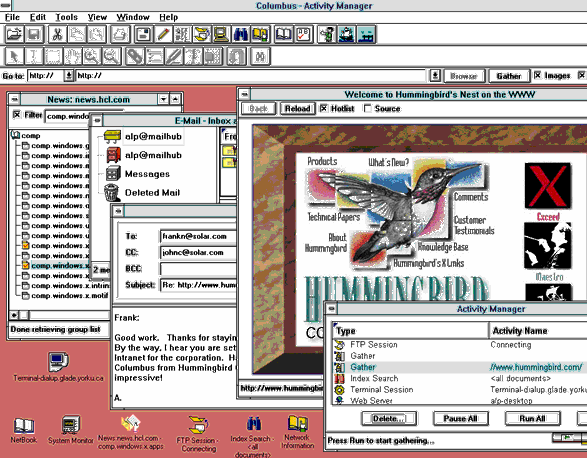Viewport: 587px width, 458px height.
Task: Open the System Monitor desktop icon
Action: (70, 430)
